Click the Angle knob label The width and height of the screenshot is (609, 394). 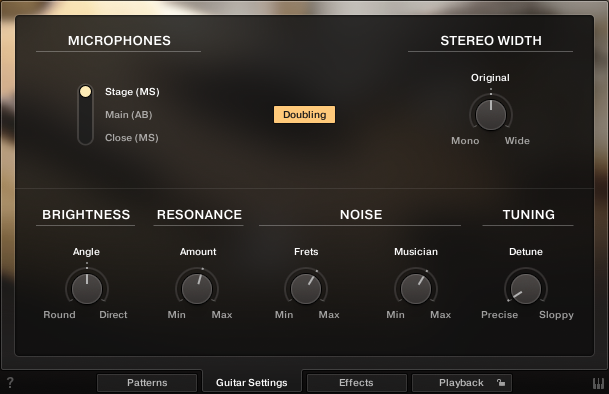[x=86, y=252]
